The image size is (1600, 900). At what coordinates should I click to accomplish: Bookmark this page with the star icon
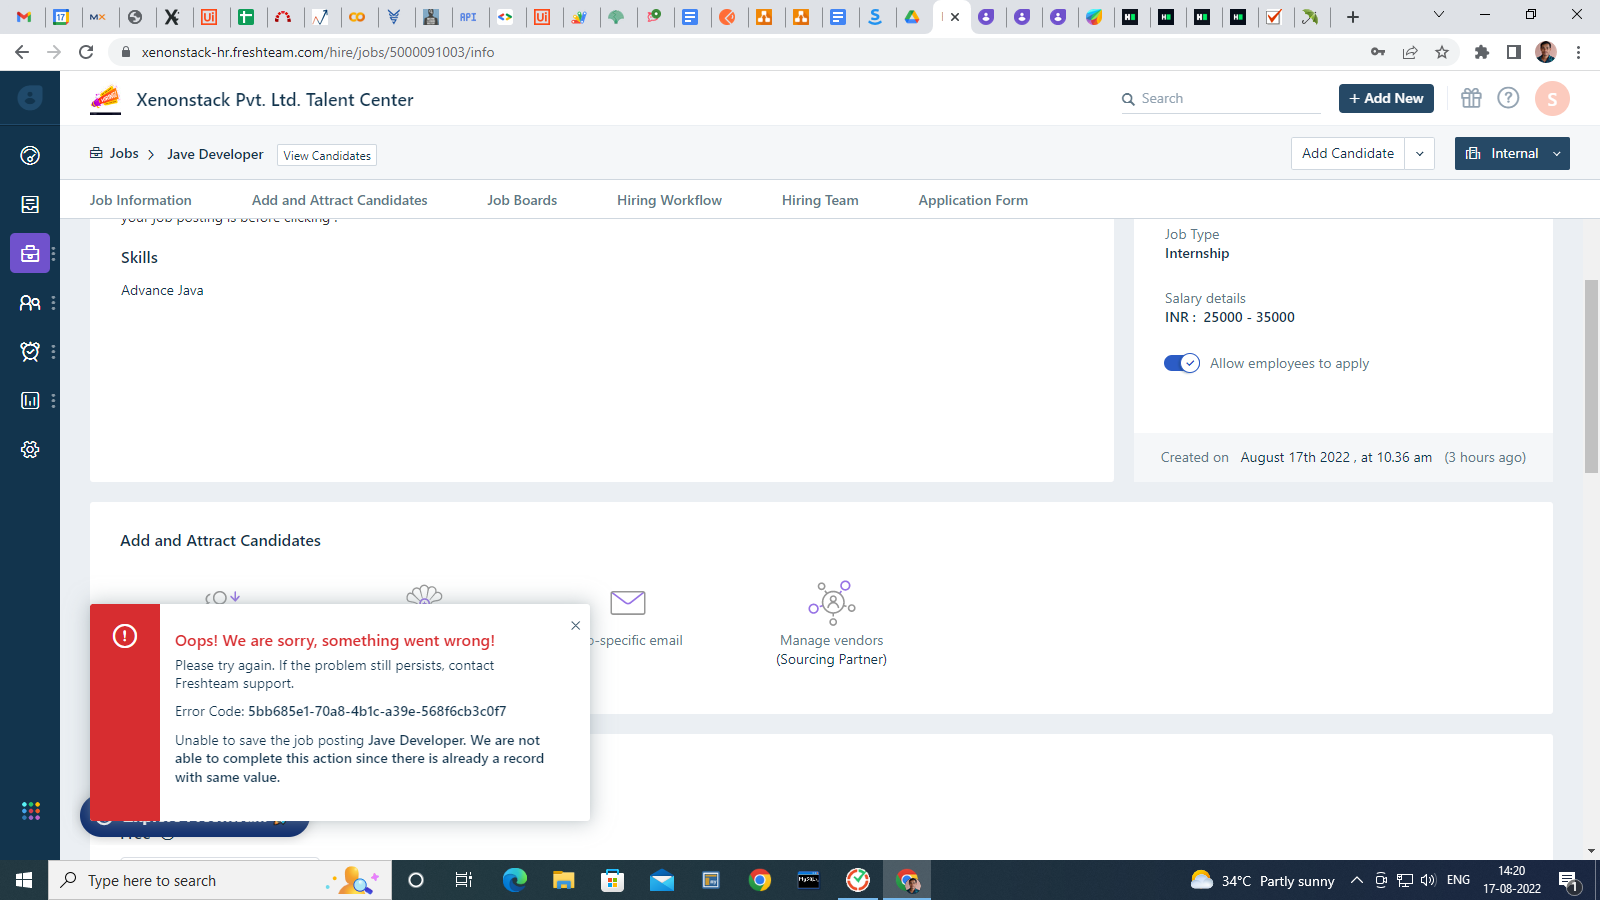[x=1442, y=52]
